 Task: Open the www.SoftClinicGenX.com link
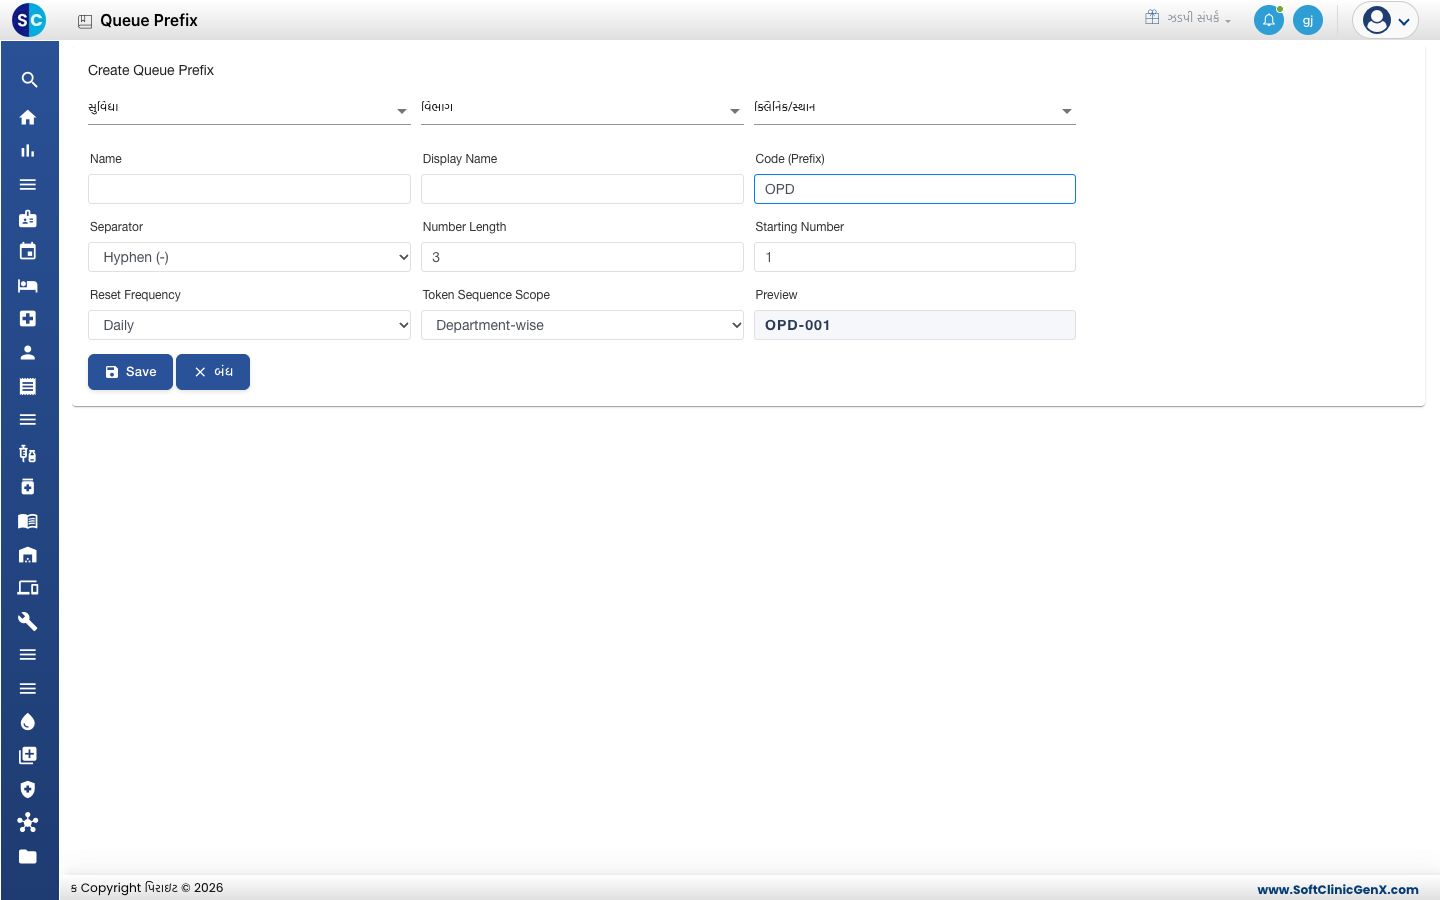[1338, 889]
